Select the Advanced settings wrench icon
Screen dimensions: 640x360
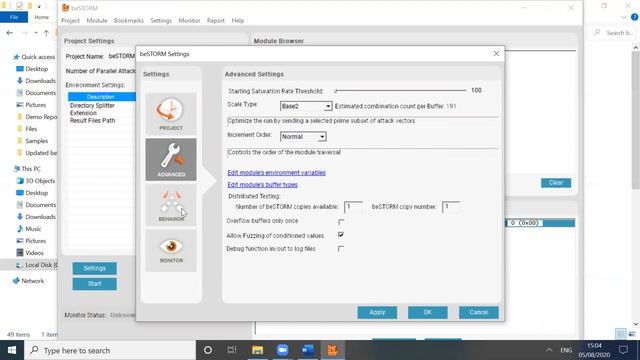click(x=171, y=159)
